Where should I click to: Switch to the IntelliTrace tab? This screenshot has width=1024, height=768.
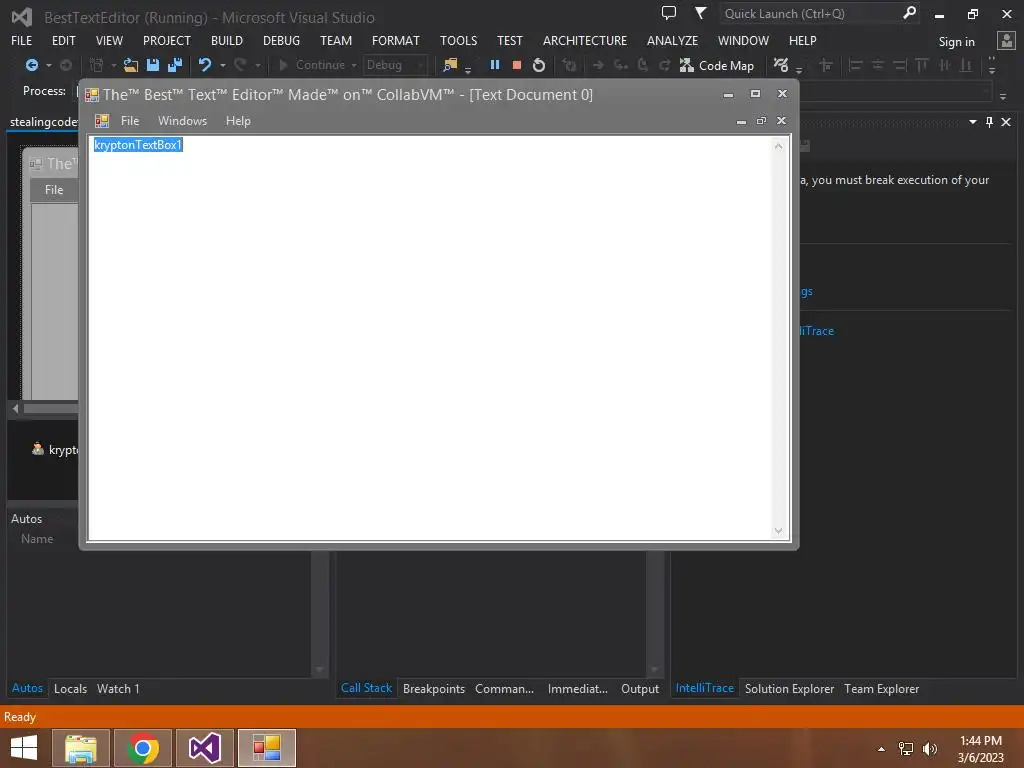pos(705,688)
